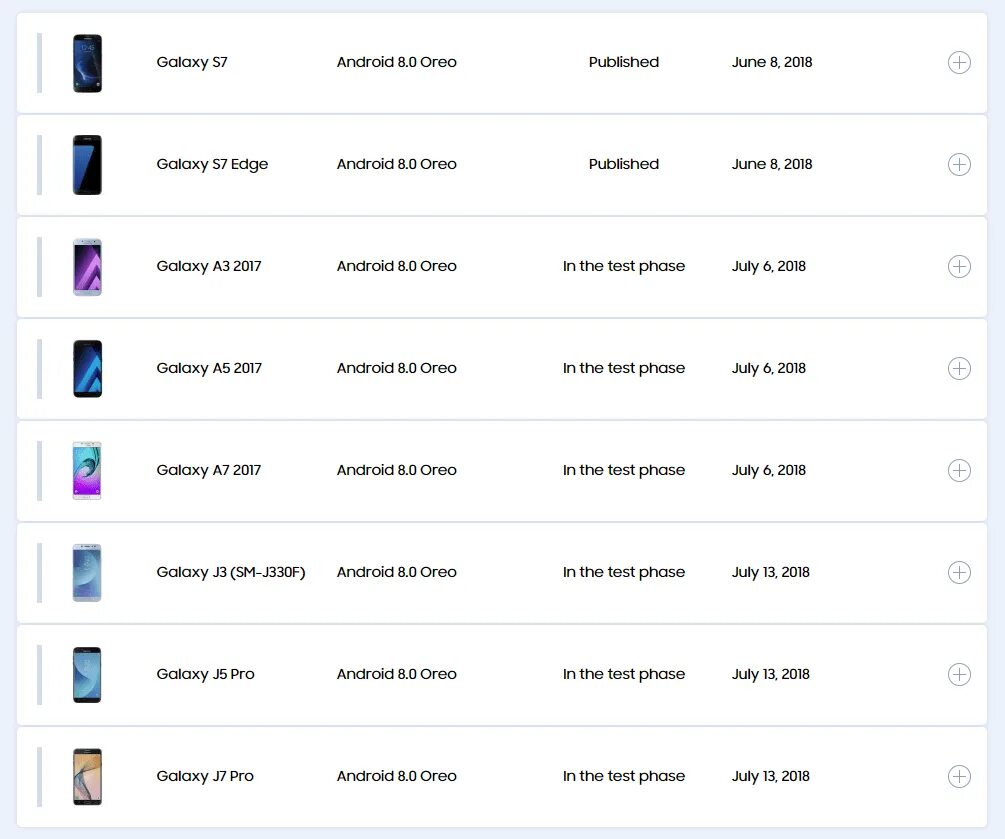Expand the Galaxy A5 2017 row plus icon
Viewport: 1005px width, 839px height.
point(959,368)
